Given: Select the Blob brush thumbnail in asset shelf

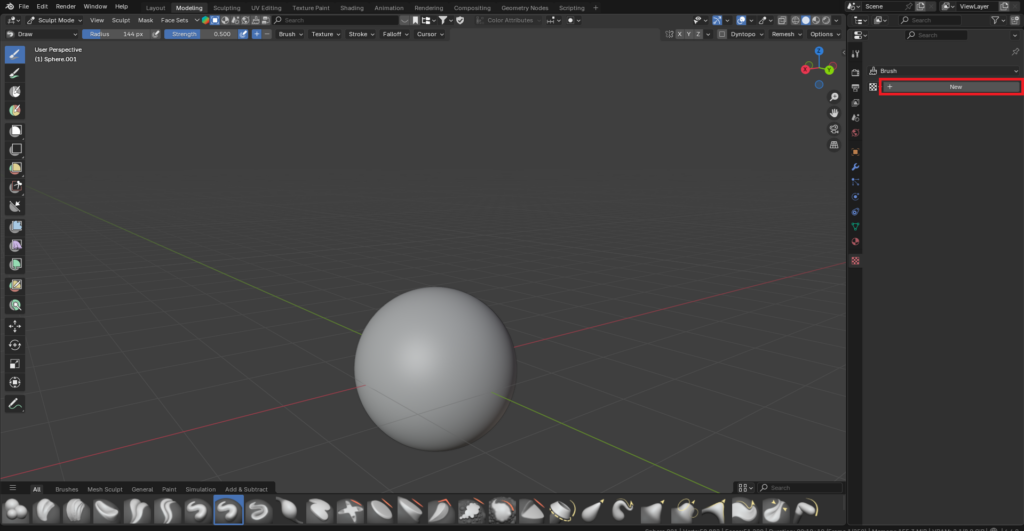Looking at the screenshot, I should coord(16,511).
